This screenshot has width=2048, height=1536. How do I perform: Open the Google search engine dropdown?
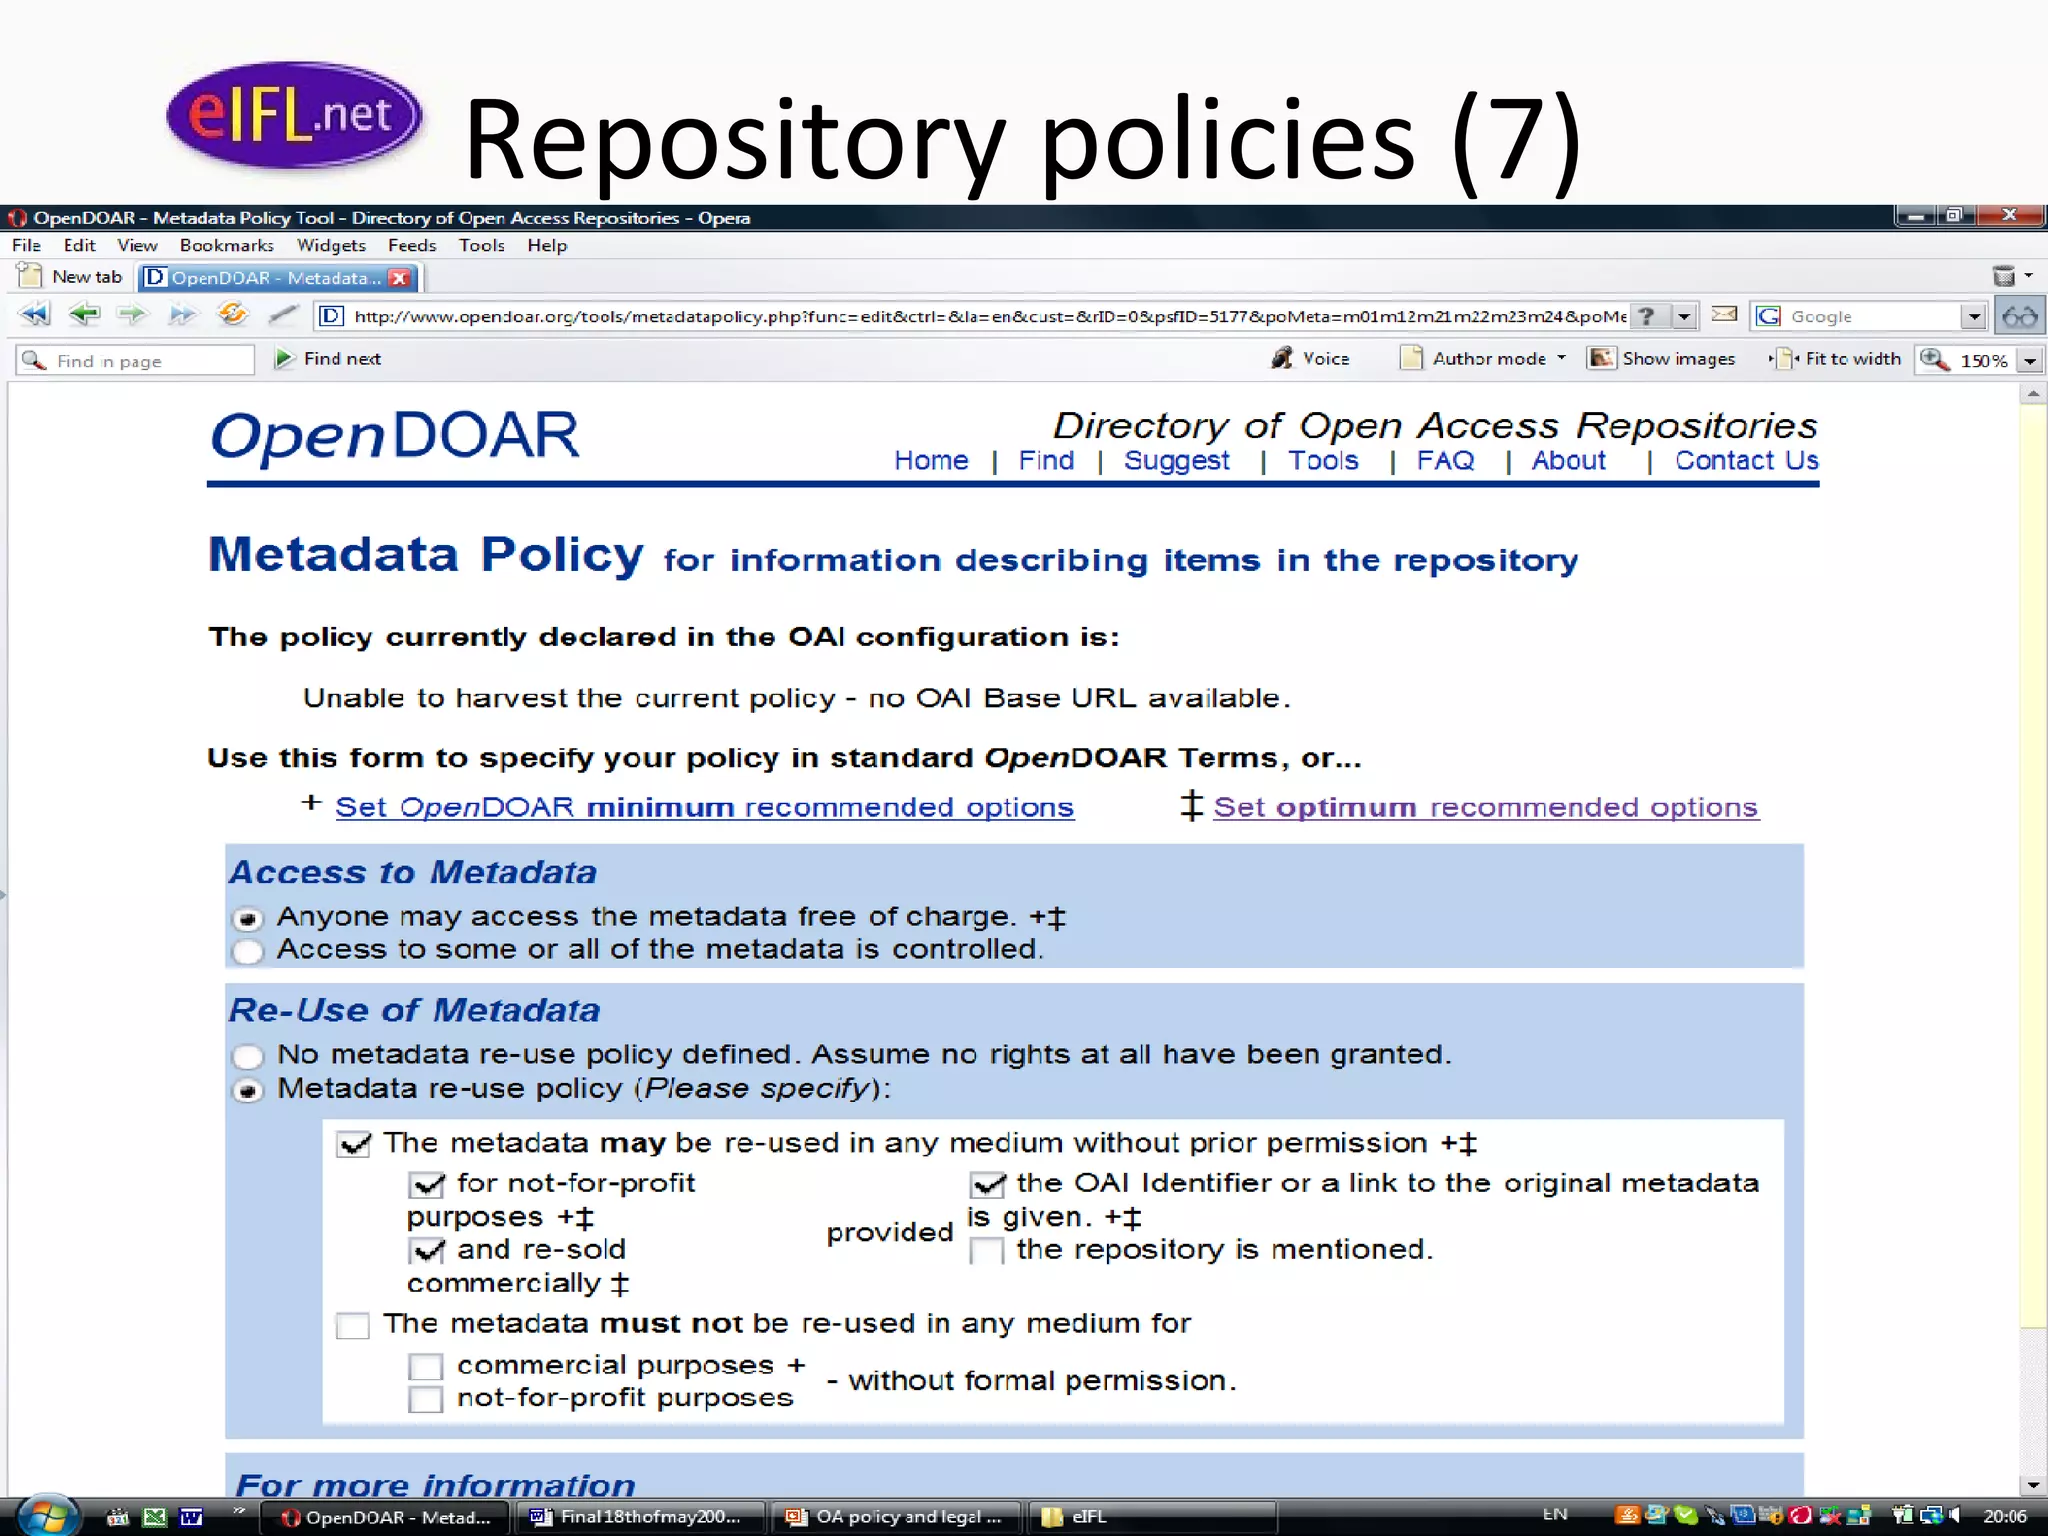[x=1974, y=316]
